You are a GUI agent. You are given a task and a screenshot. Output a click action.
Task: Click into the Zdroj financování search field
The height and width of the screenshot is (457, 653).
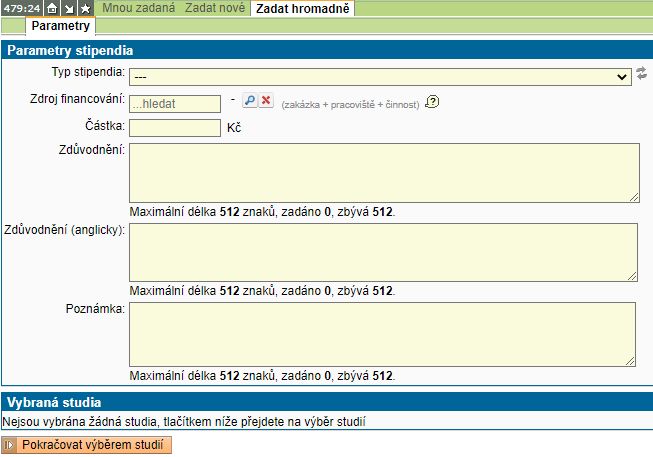point(174,102)
